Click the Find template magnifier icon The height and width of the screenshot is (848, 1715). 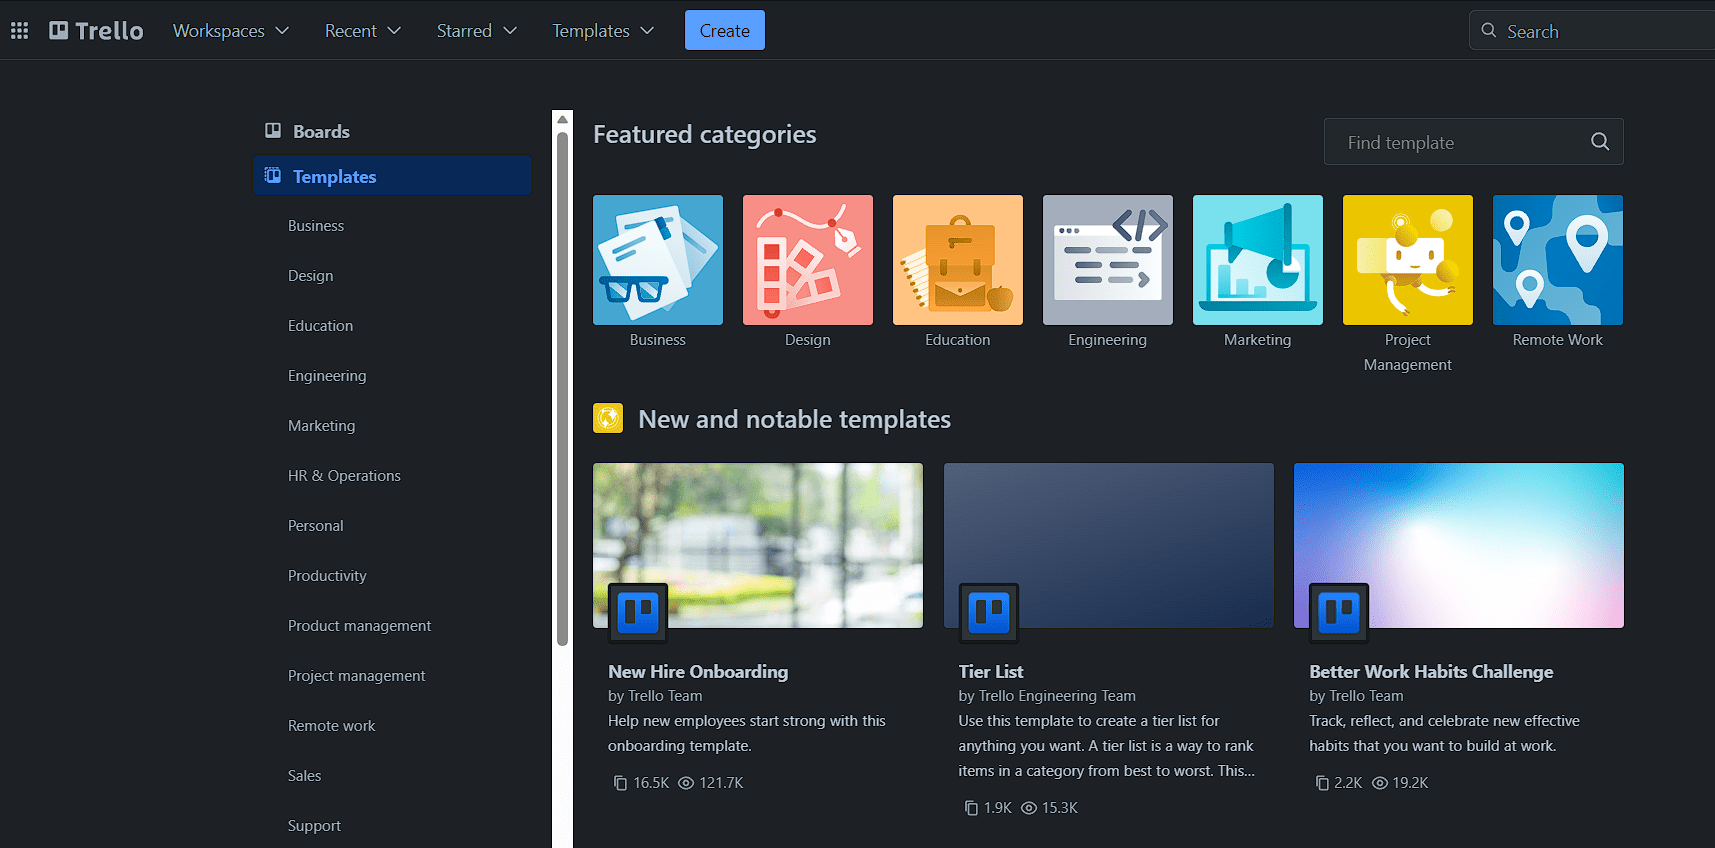tap(1600, 142)
